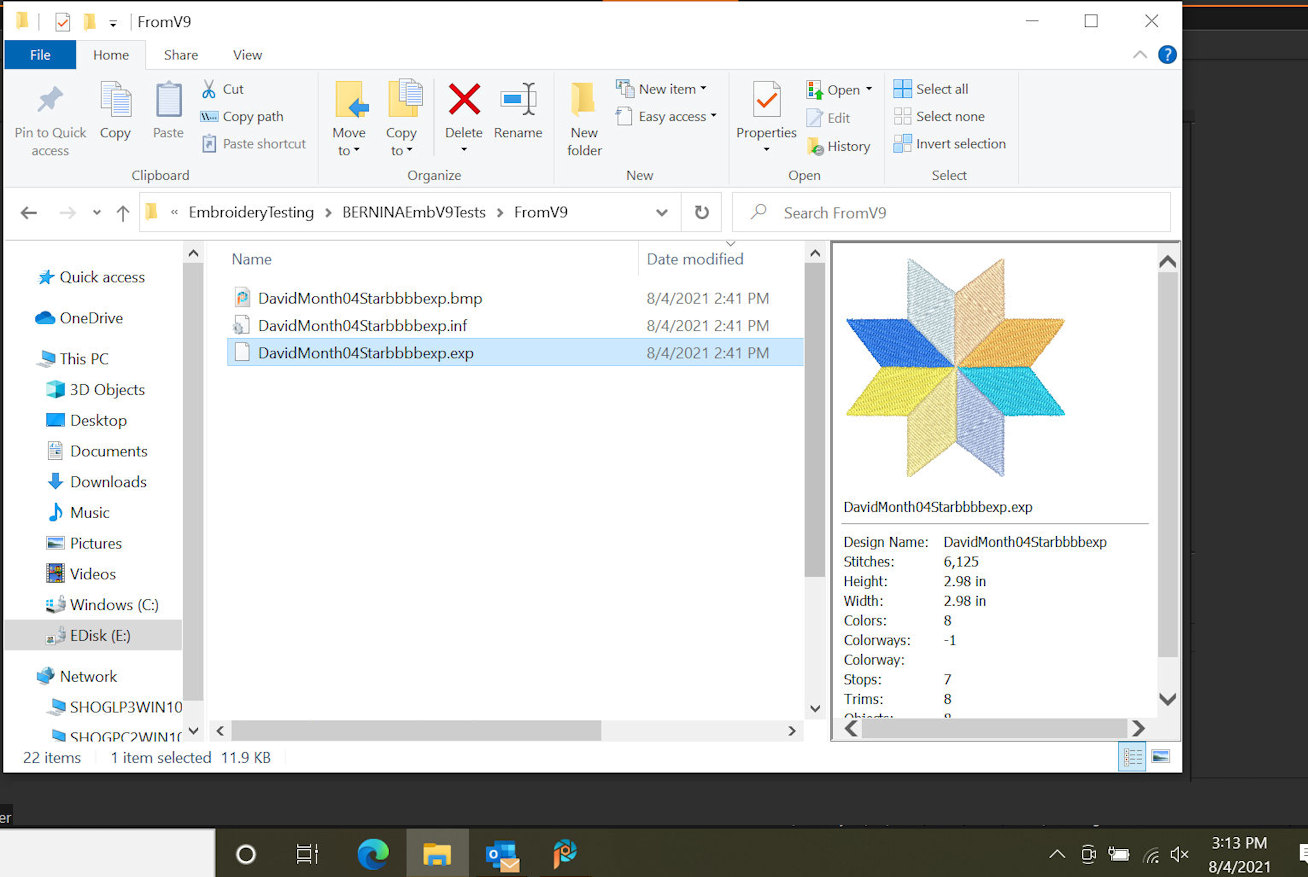This screenshot has height=877, width=1308.
Task: Sort by Date modified column header
Action: click(x=695, y=259)
